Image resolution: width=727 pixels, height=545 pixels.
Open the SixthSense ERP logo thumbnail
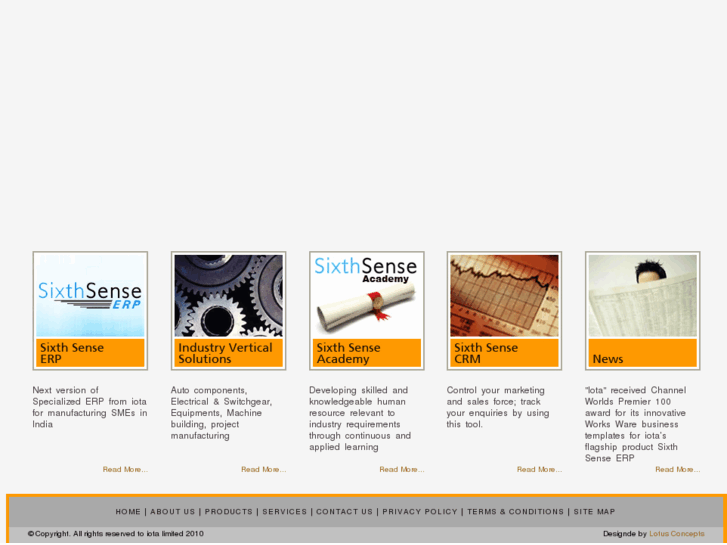(x=90, y=295)
